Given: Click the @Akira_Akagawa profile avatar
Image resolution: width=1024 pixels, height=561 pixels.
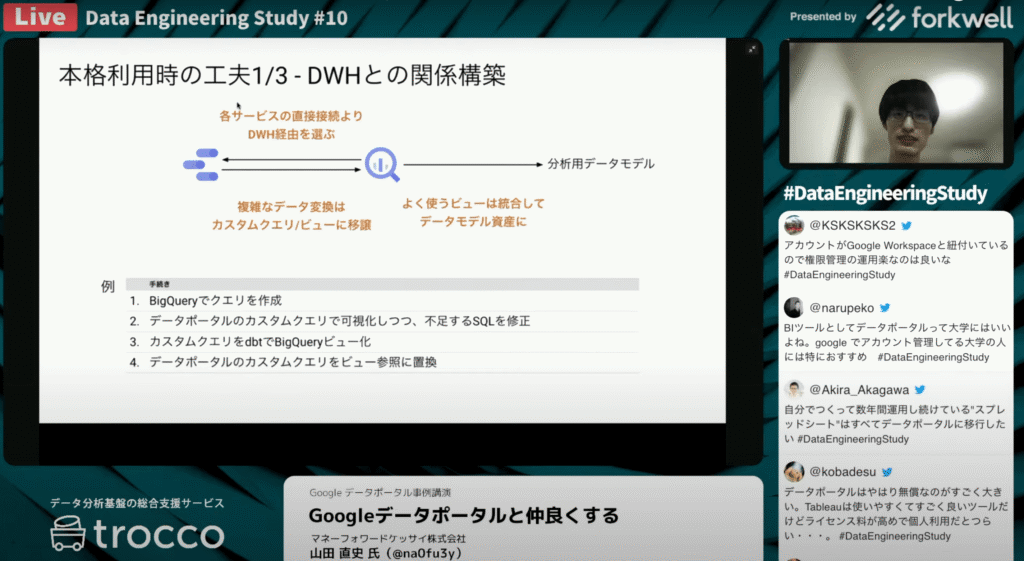Looking at the screenshot, I should pyautogui.click(x=794, y=390).
